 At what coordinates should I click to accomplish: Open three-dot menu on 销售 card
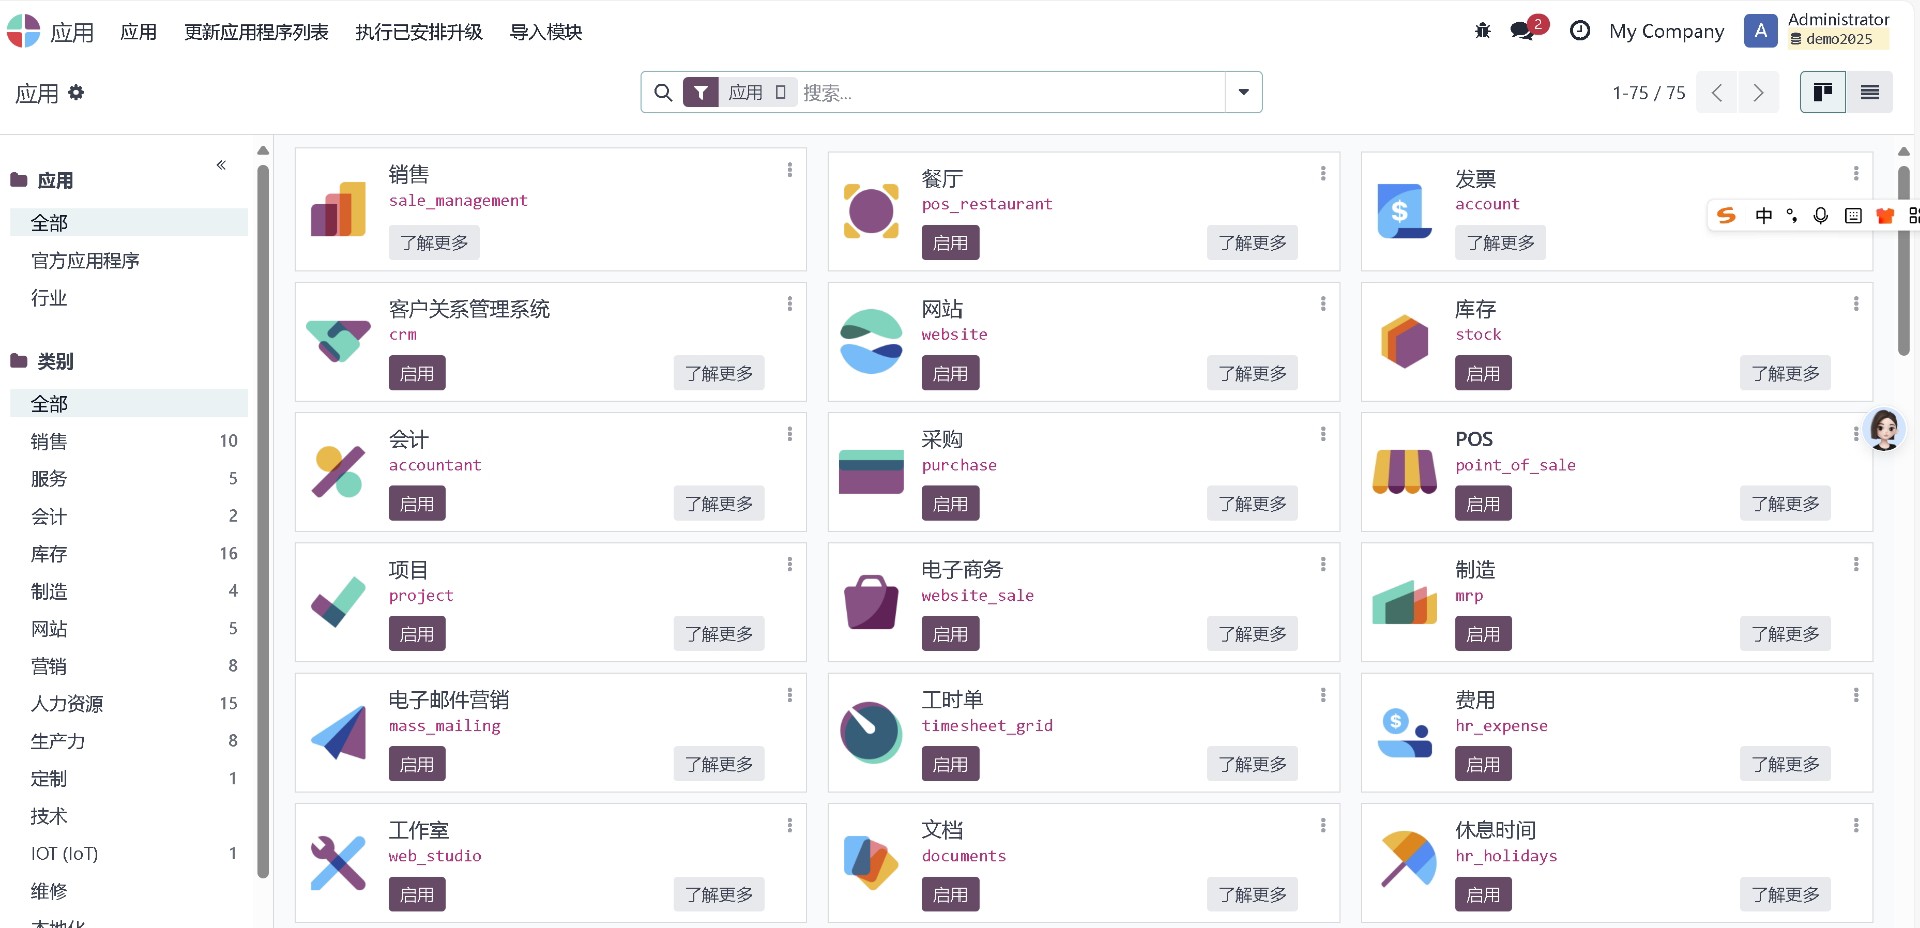(790, 170)
